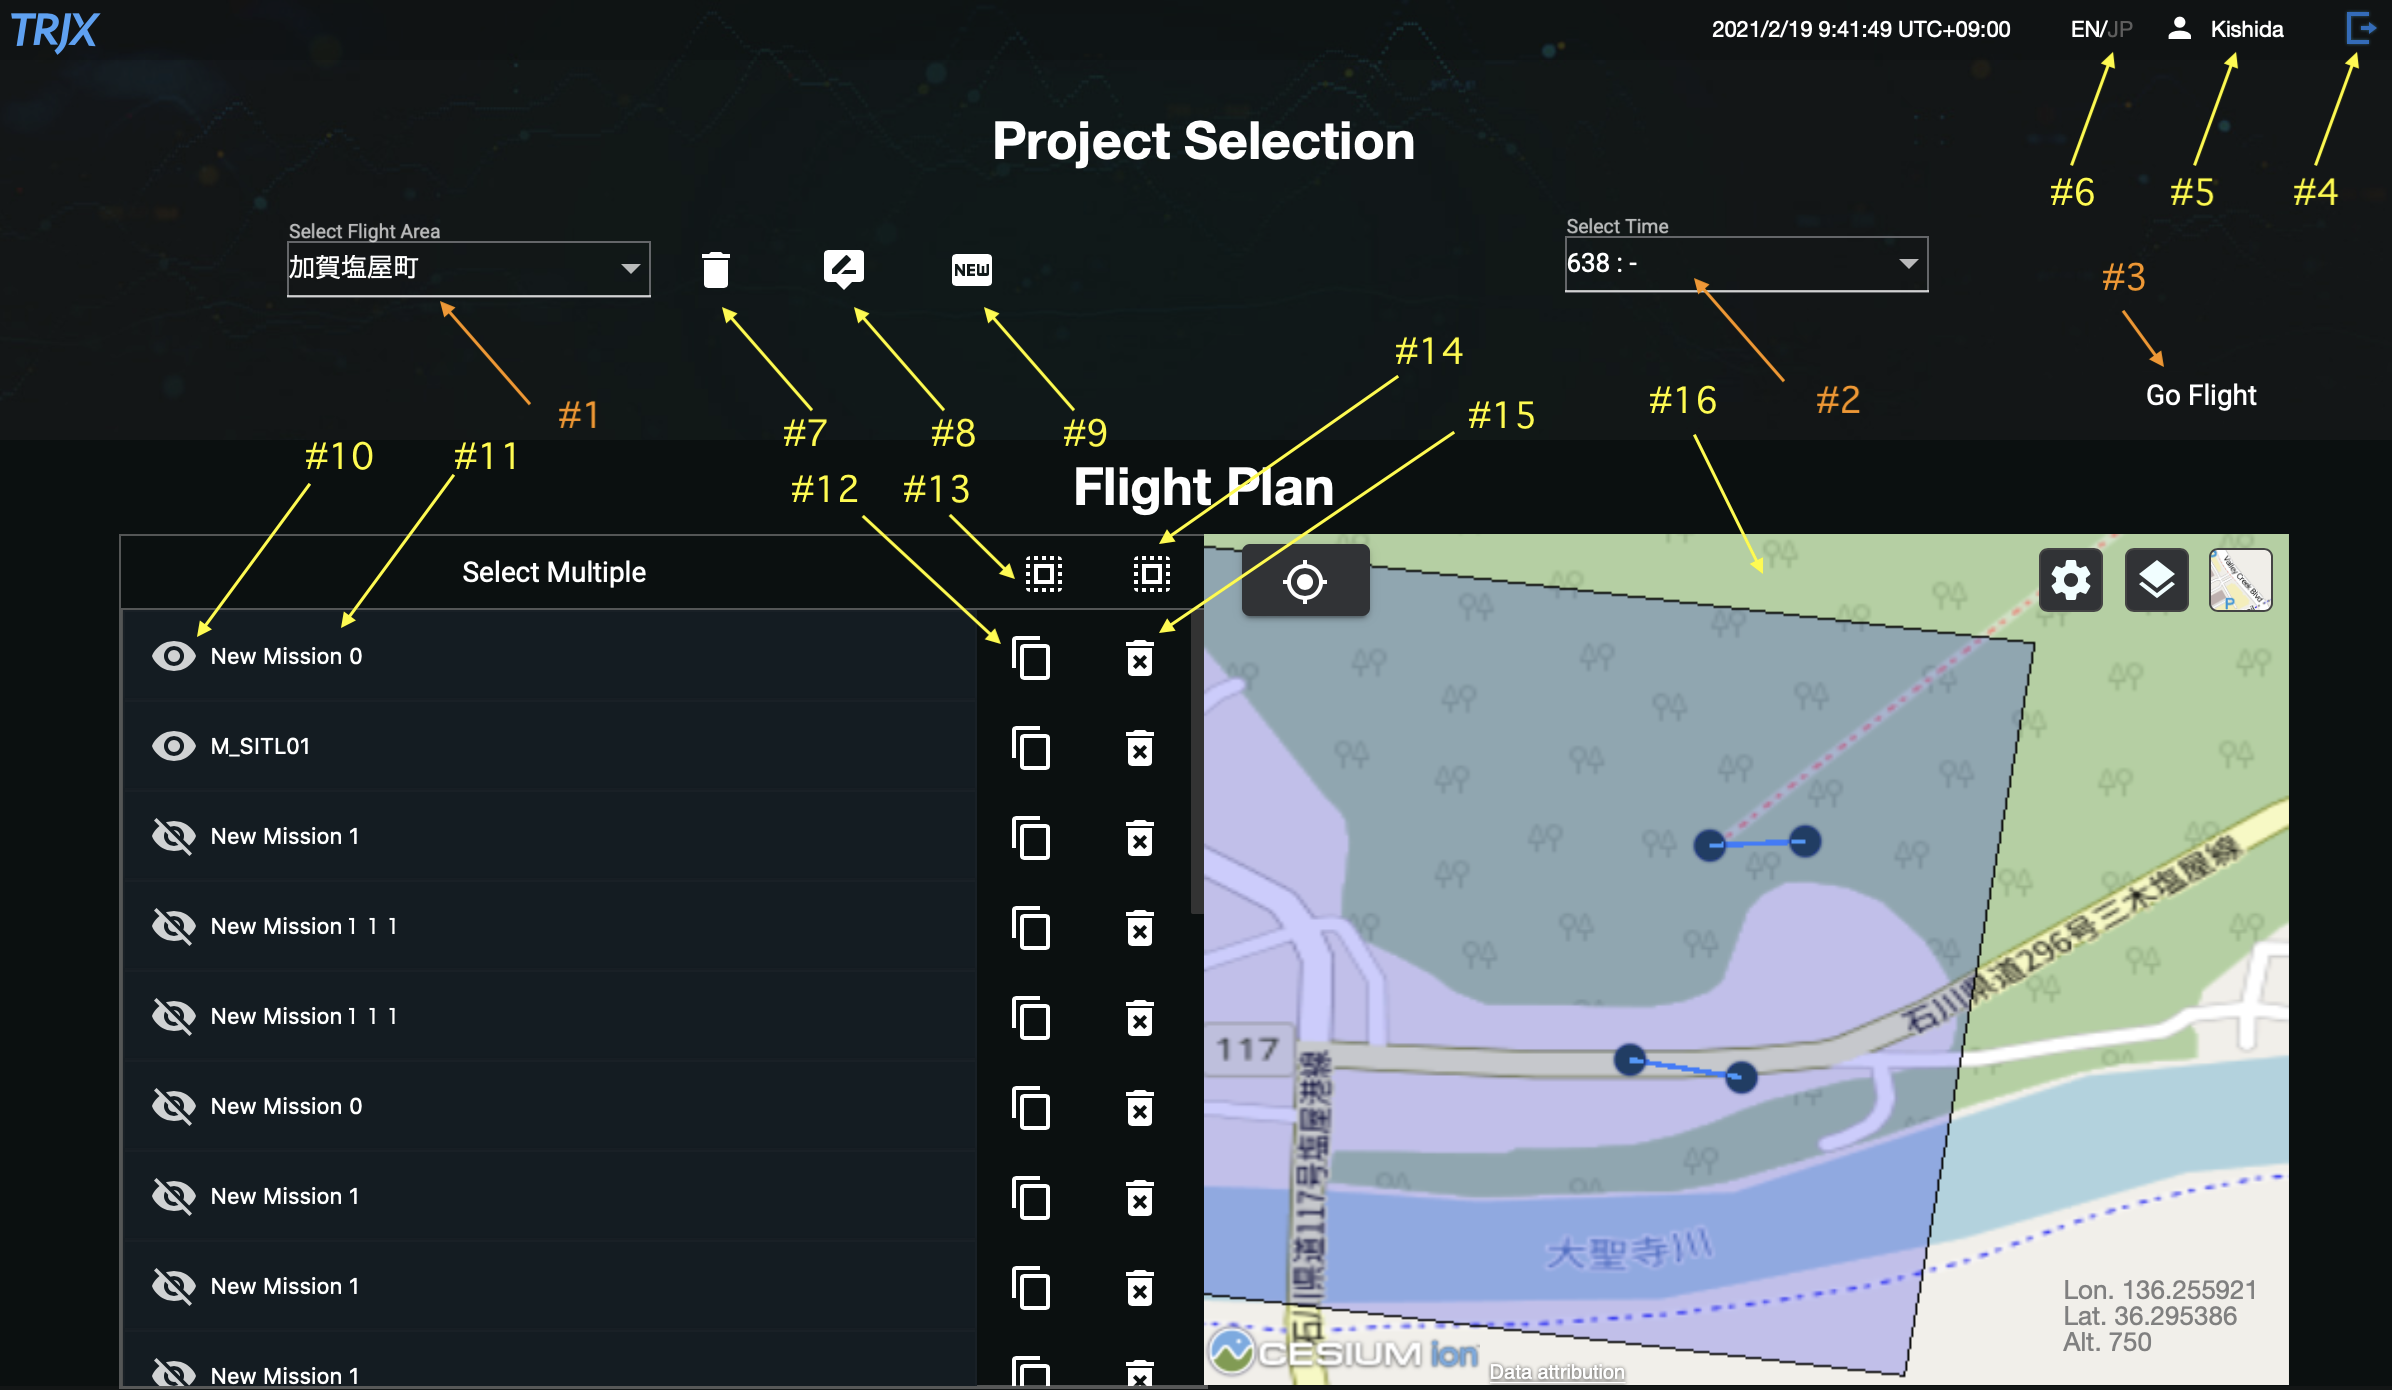Click the edit flight area pencil icon
Image resolution: width=2392 pixels, height=1390 pixels.
843,267
